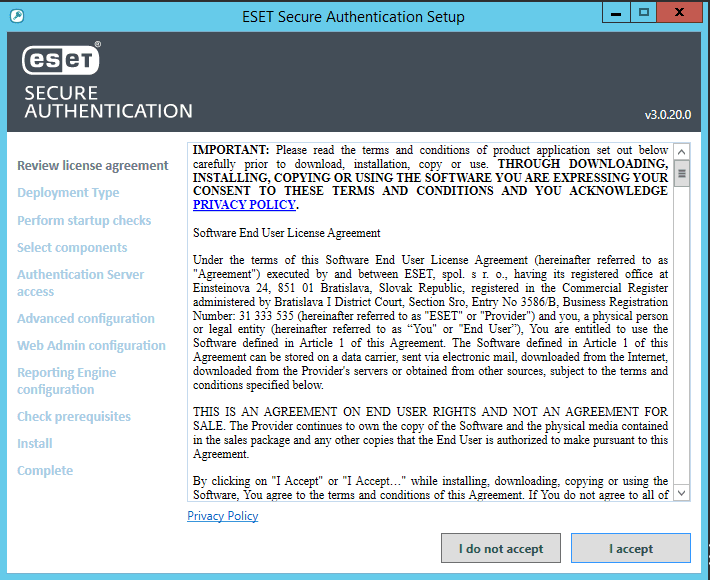Select Authentication Server access step

(81, 283)
